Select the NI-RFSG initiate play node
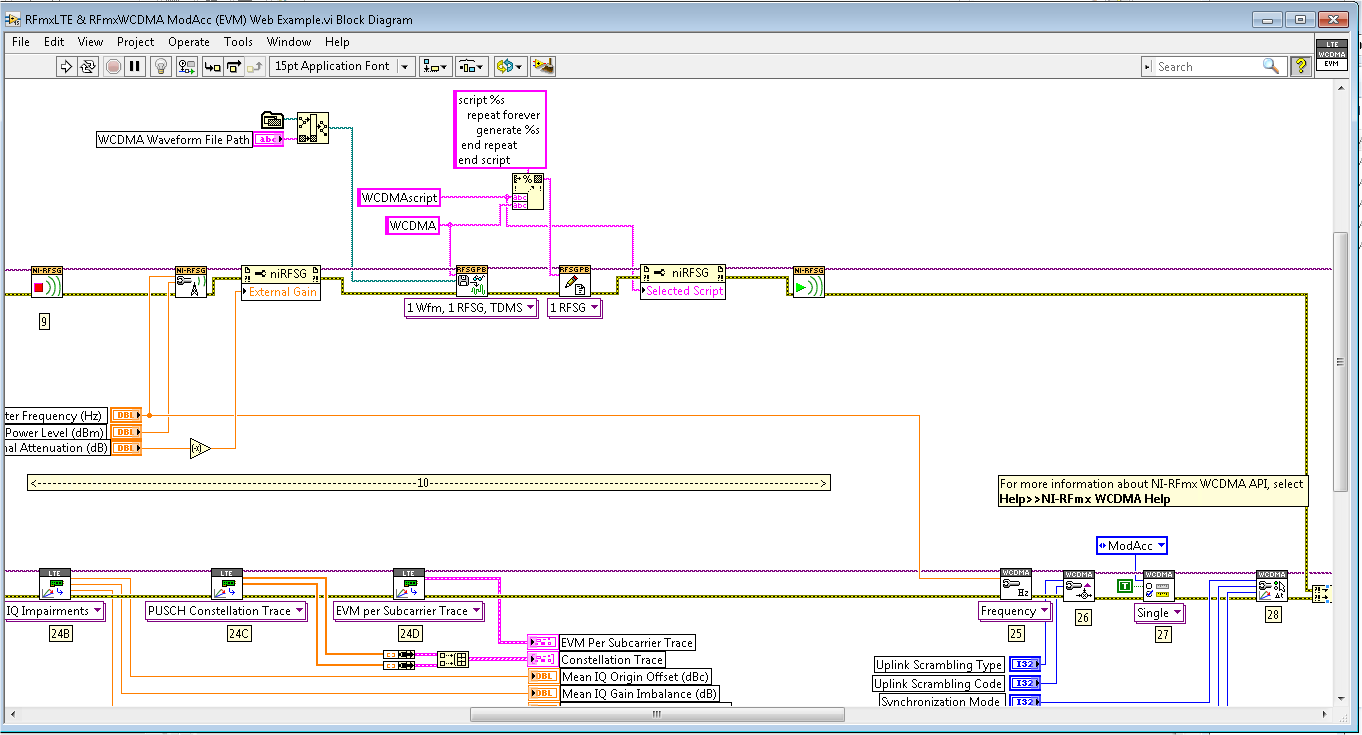 coord(809,283)
